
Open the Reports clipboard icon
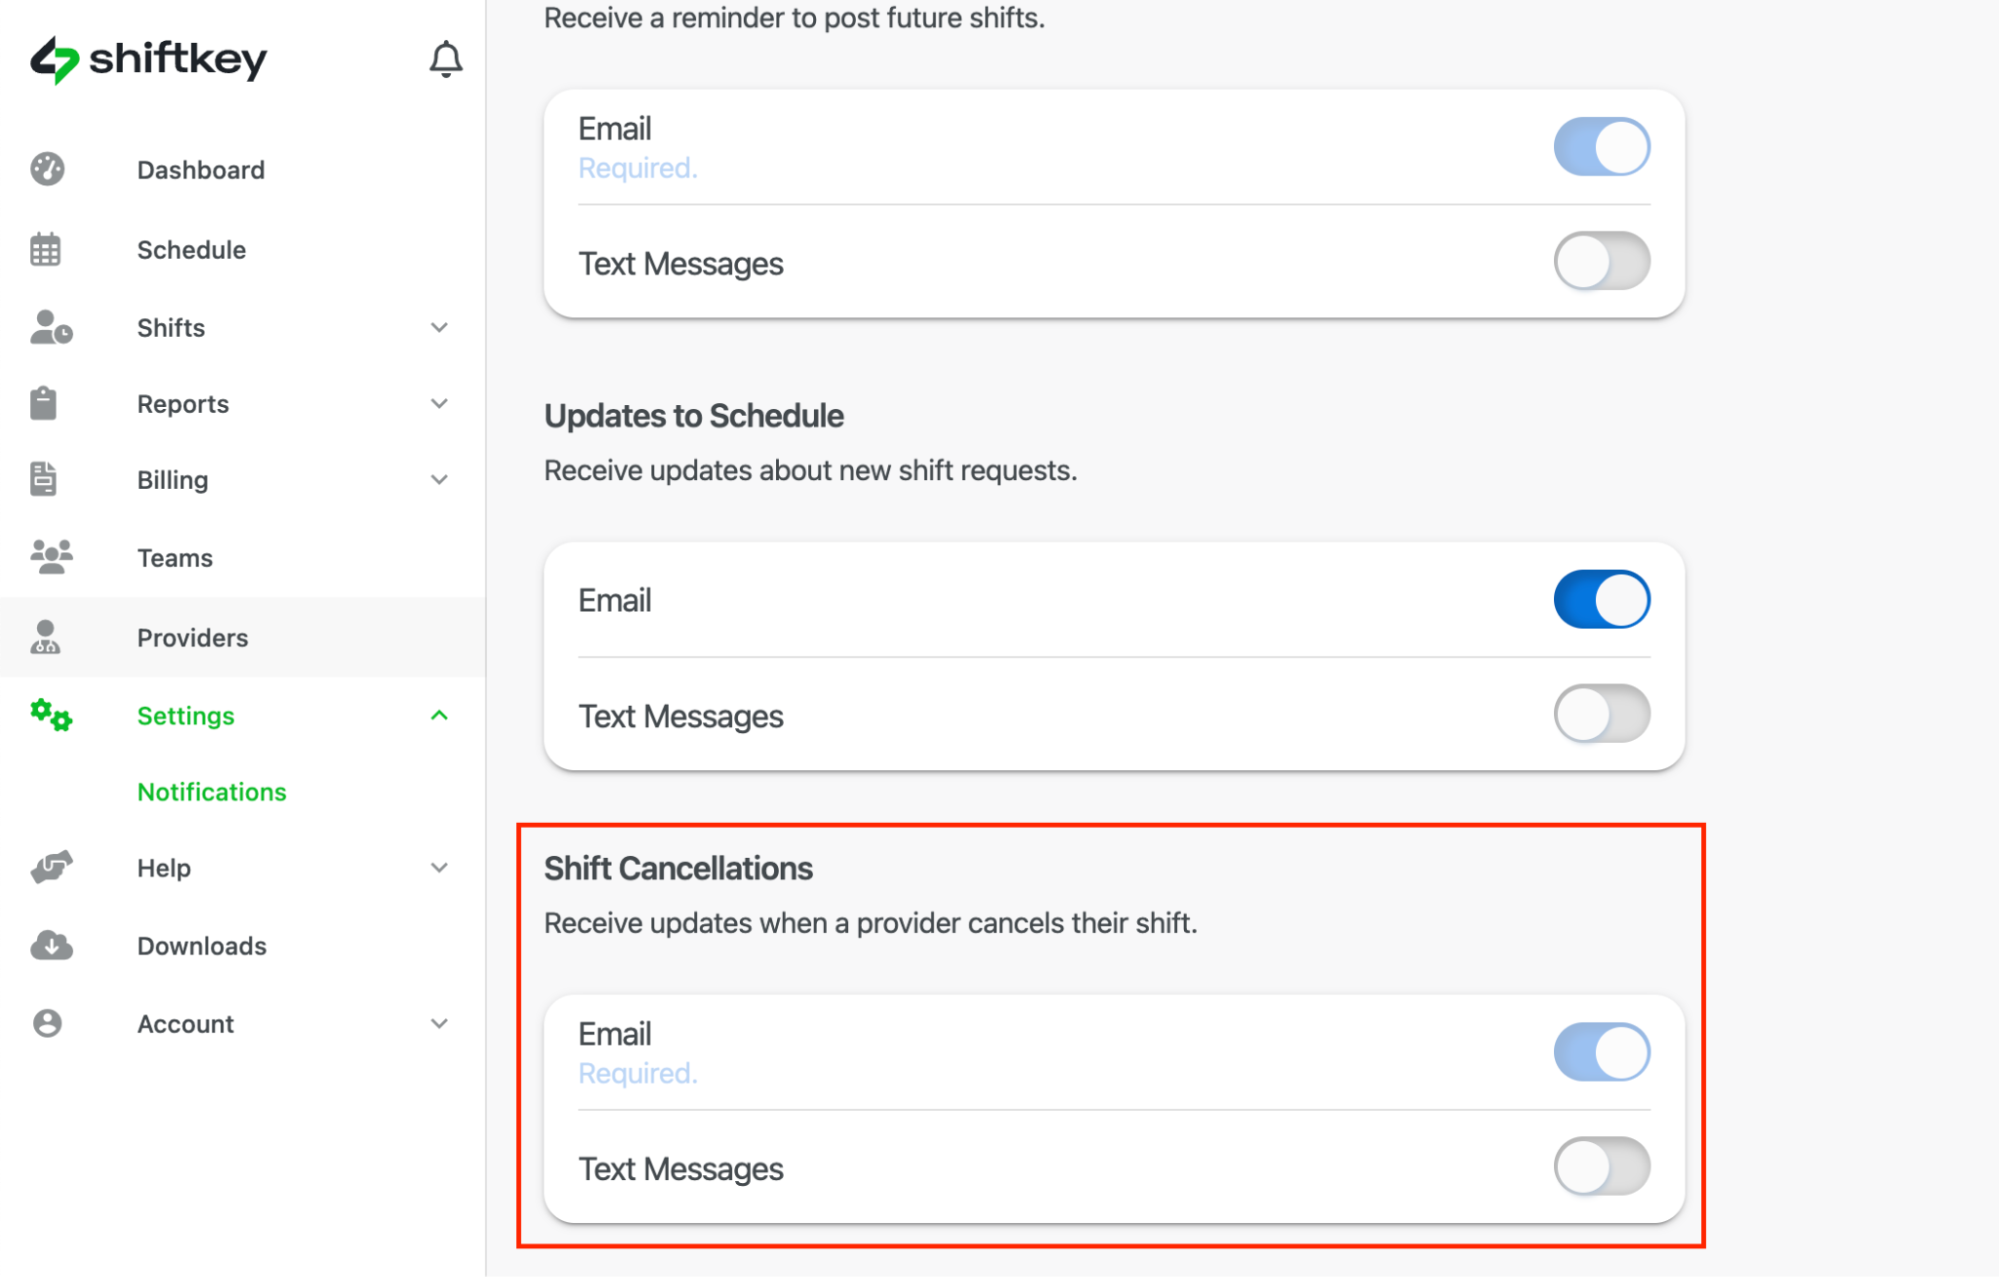click(44, 403)
